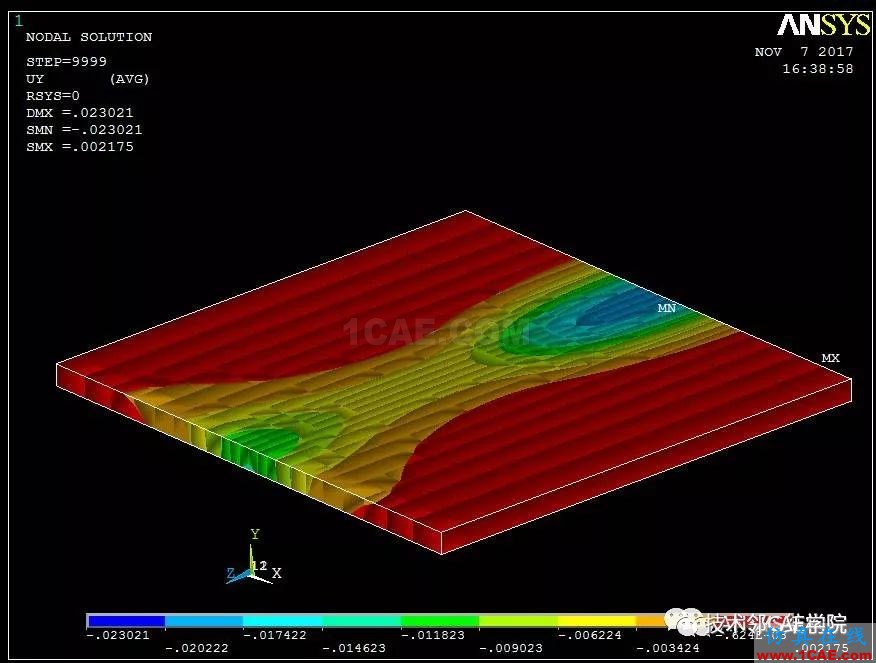Select the yellow legend color band
The width and height of the screenshot is (876, 663).
click(597, 621)
